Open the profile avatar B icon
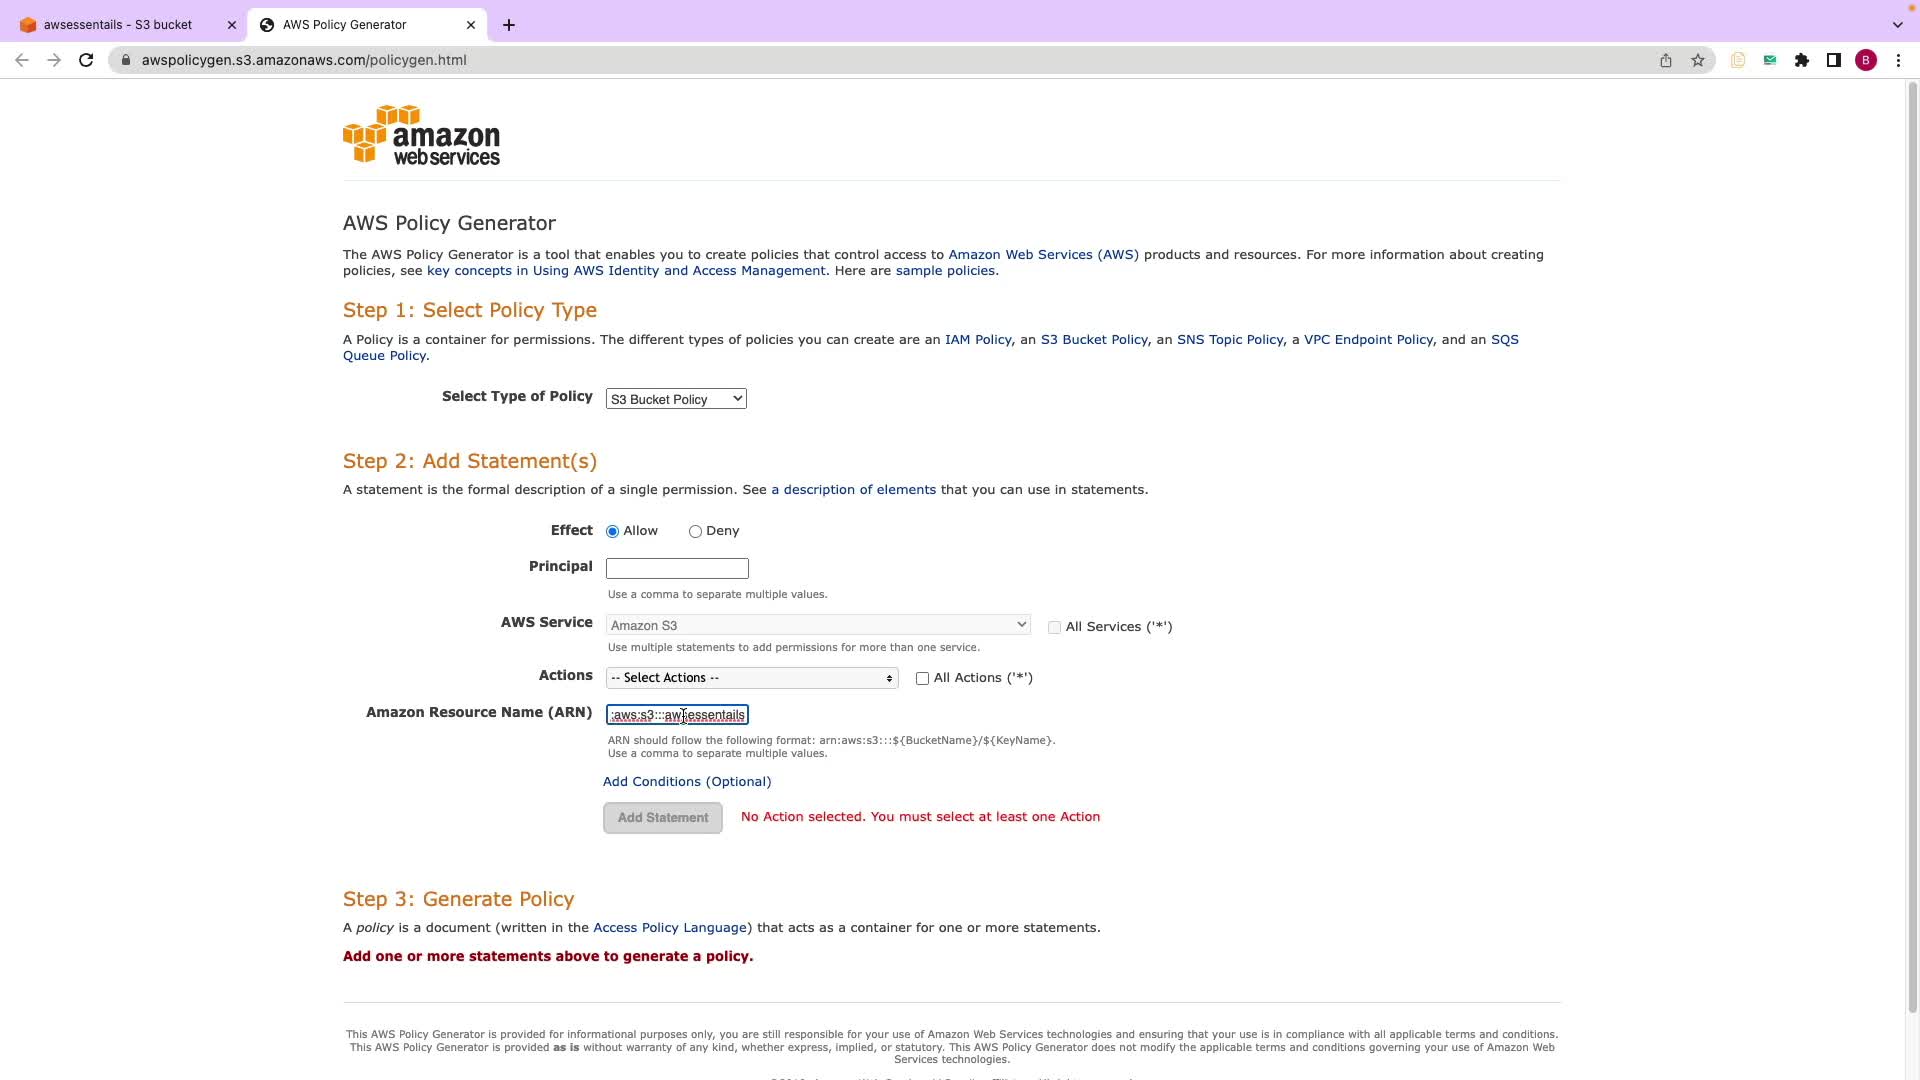1920x1080 pixels. pyautogui.click(x=1866, y=60)
